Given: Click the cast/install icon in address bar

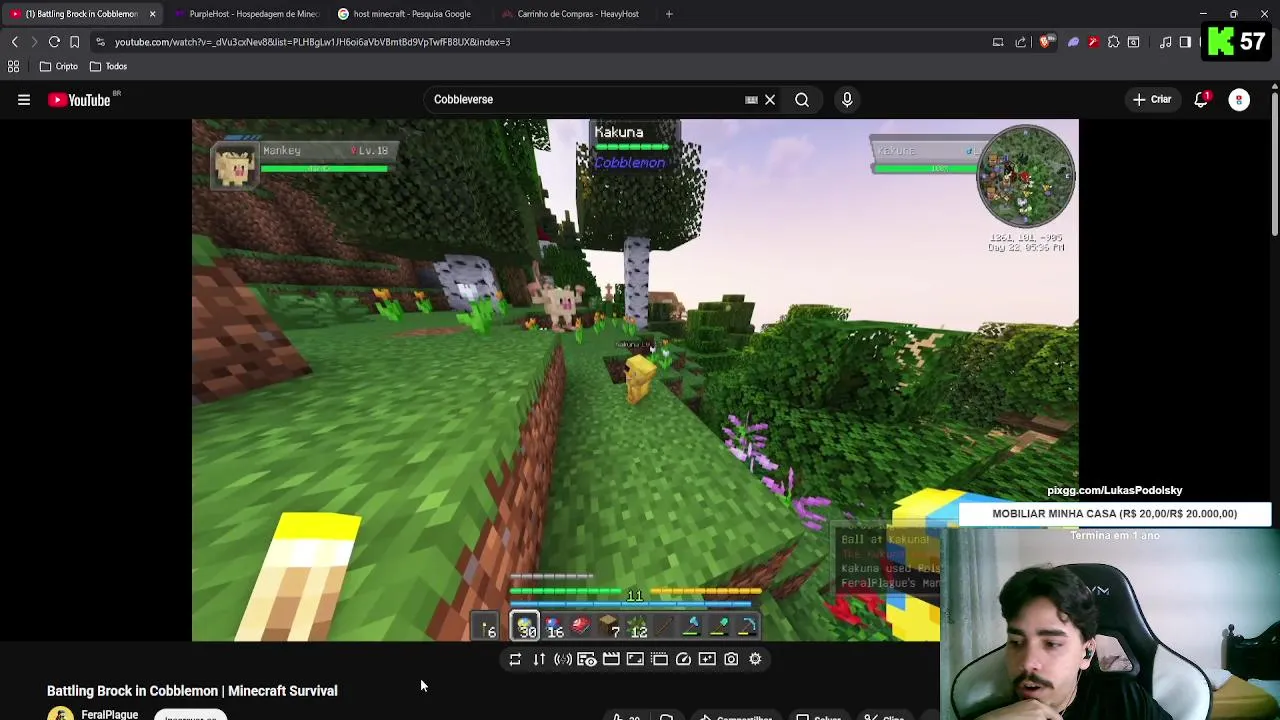Looking at the screenshot, I should (x=998, y=42).
